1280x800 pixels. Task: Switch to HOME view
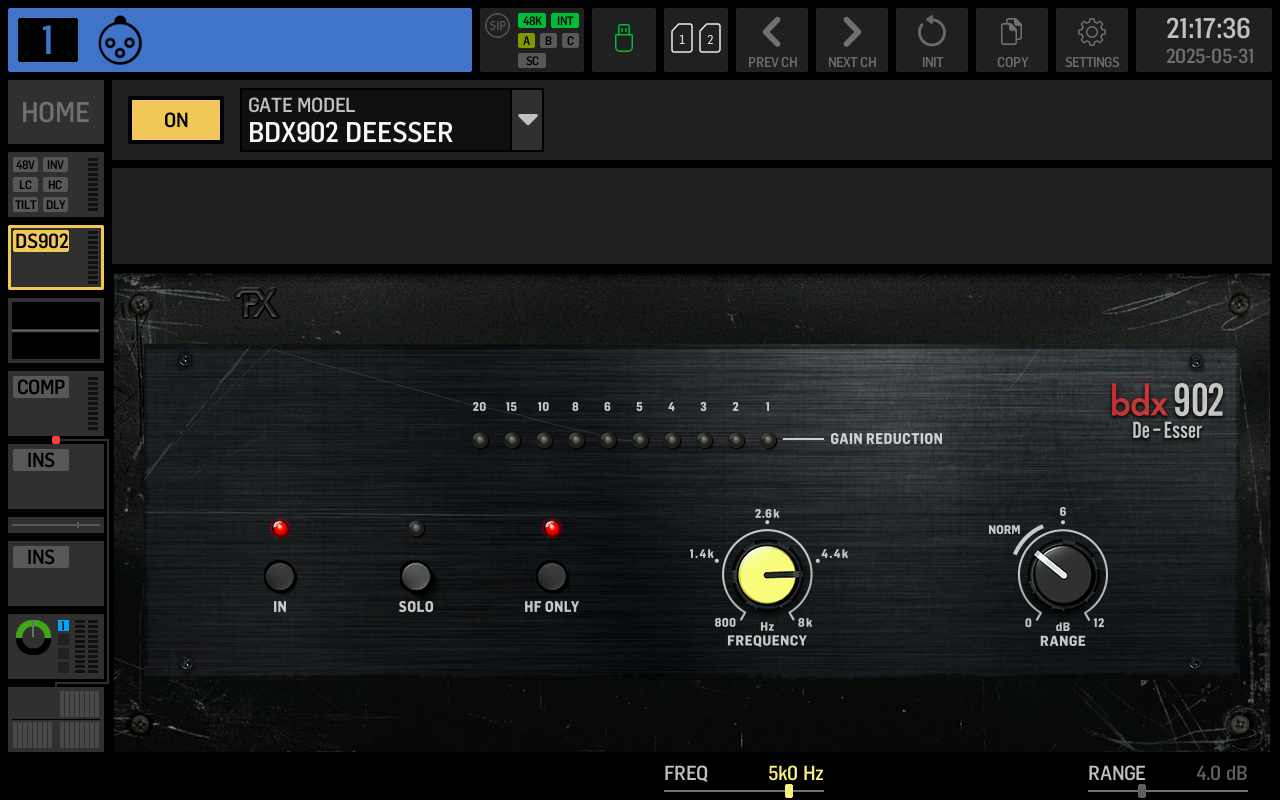click(x=55, y=111)
